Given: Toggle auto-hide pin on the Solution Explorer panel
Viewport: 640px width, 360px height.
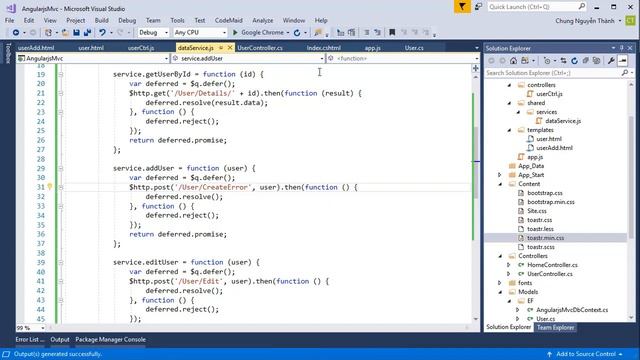Looking at the screenshot, I should coord(622,48).
